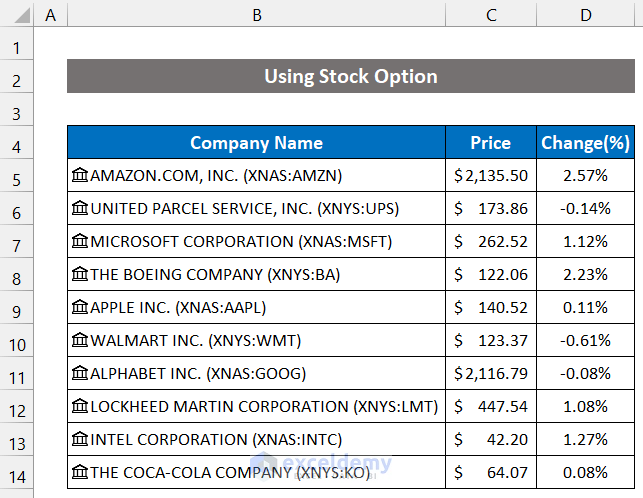Click the stock icon beside INTEL CORPORATION

point(80,440)
